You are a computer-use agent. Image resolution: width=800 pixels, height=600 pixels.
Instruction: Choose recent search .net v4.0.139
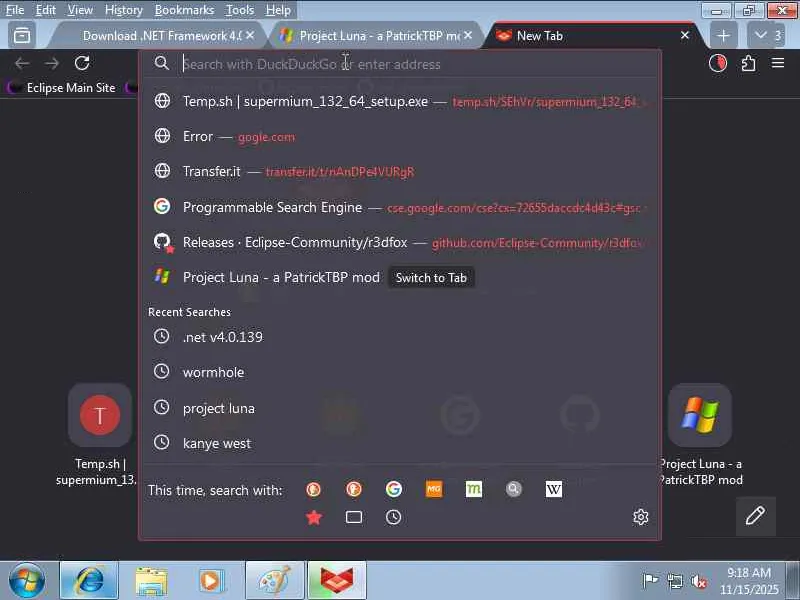pyautogui.click(x=400, y=337)
